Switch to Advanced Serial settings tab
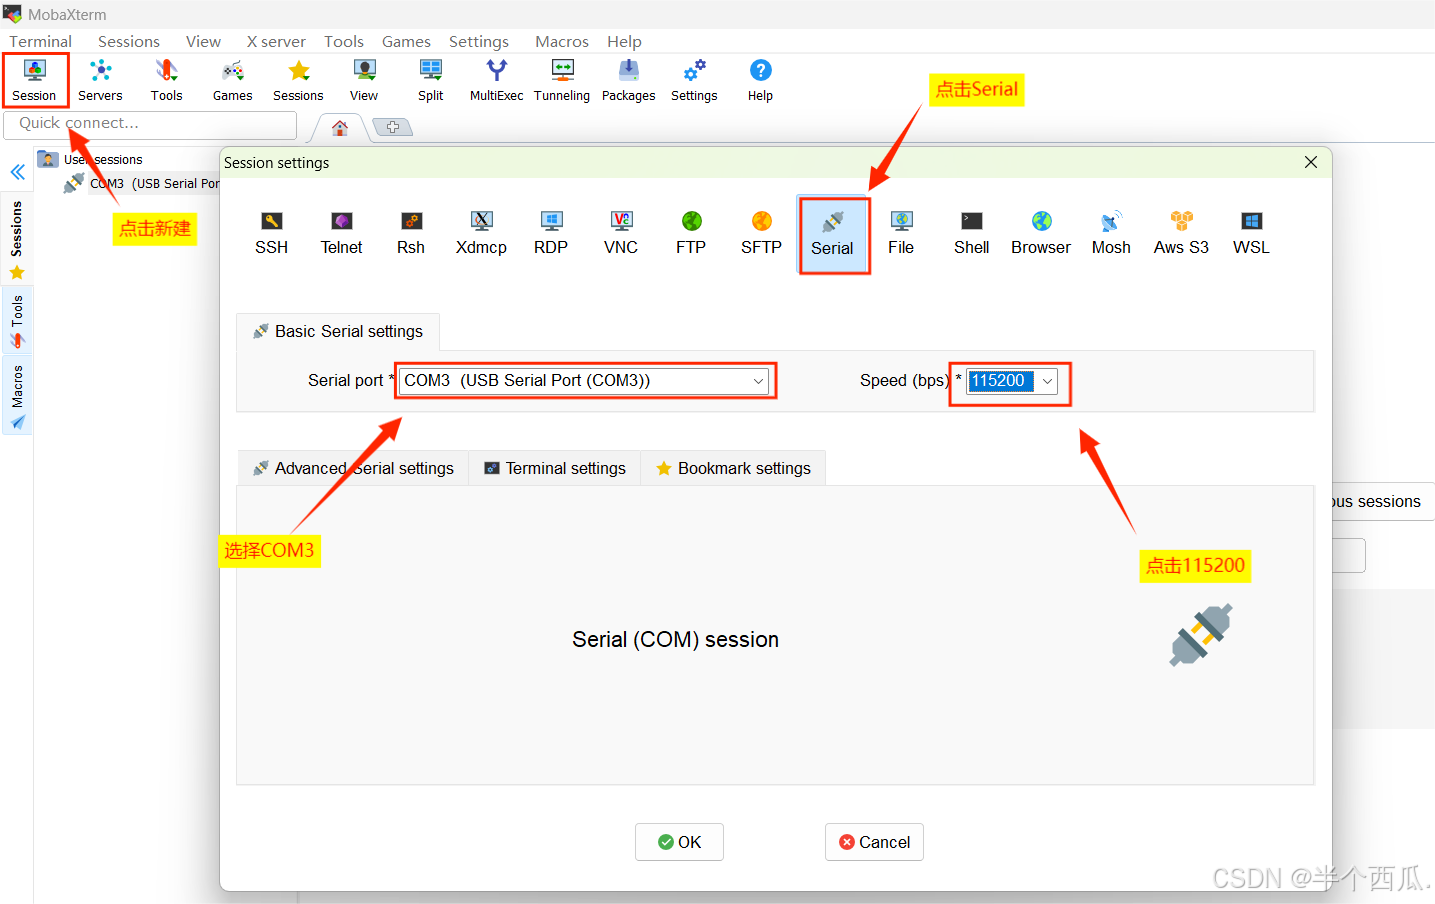The width and height of the screenshot is (1435, 904). click(x=354, y=468)
